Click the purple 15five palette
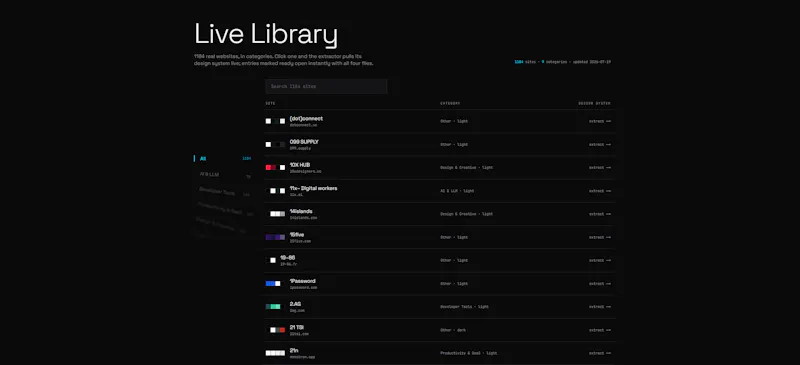 [275, 237]
